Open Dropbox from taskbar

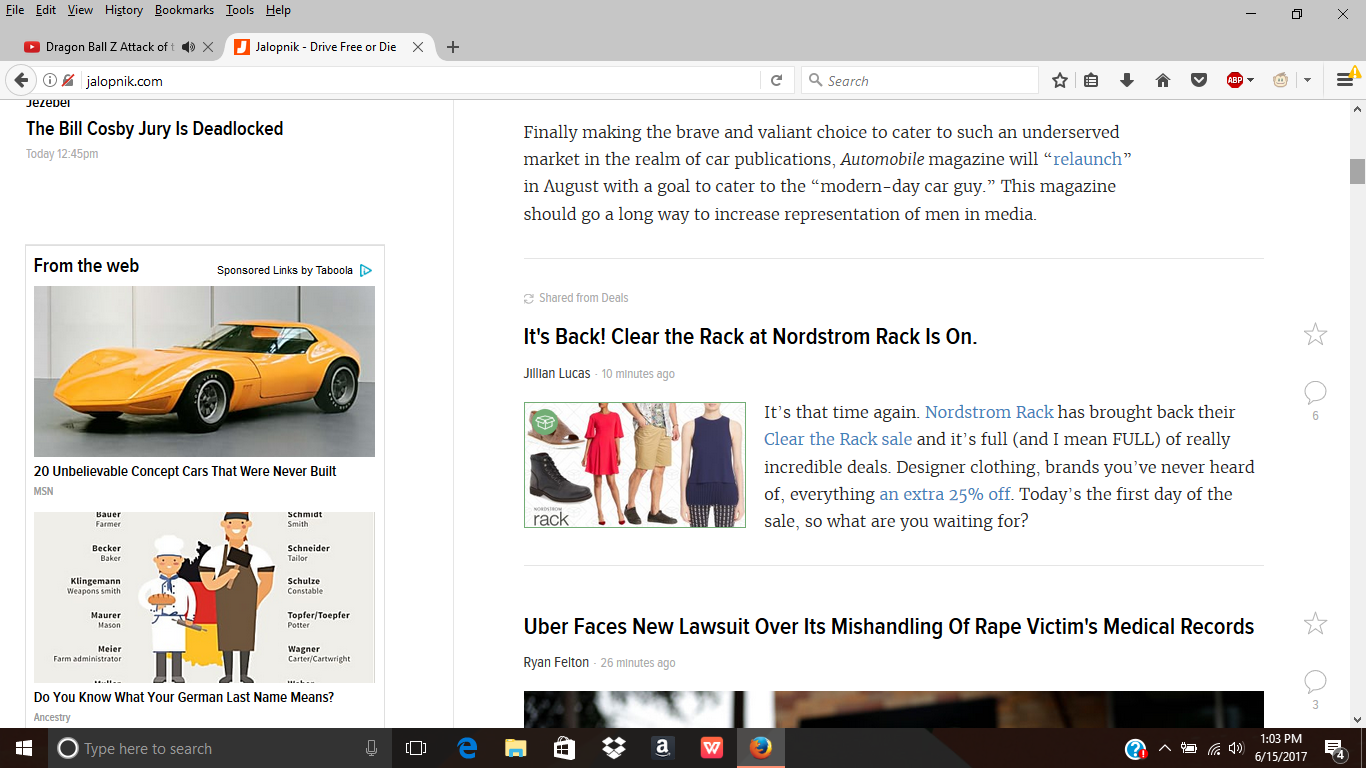(613, 748)
